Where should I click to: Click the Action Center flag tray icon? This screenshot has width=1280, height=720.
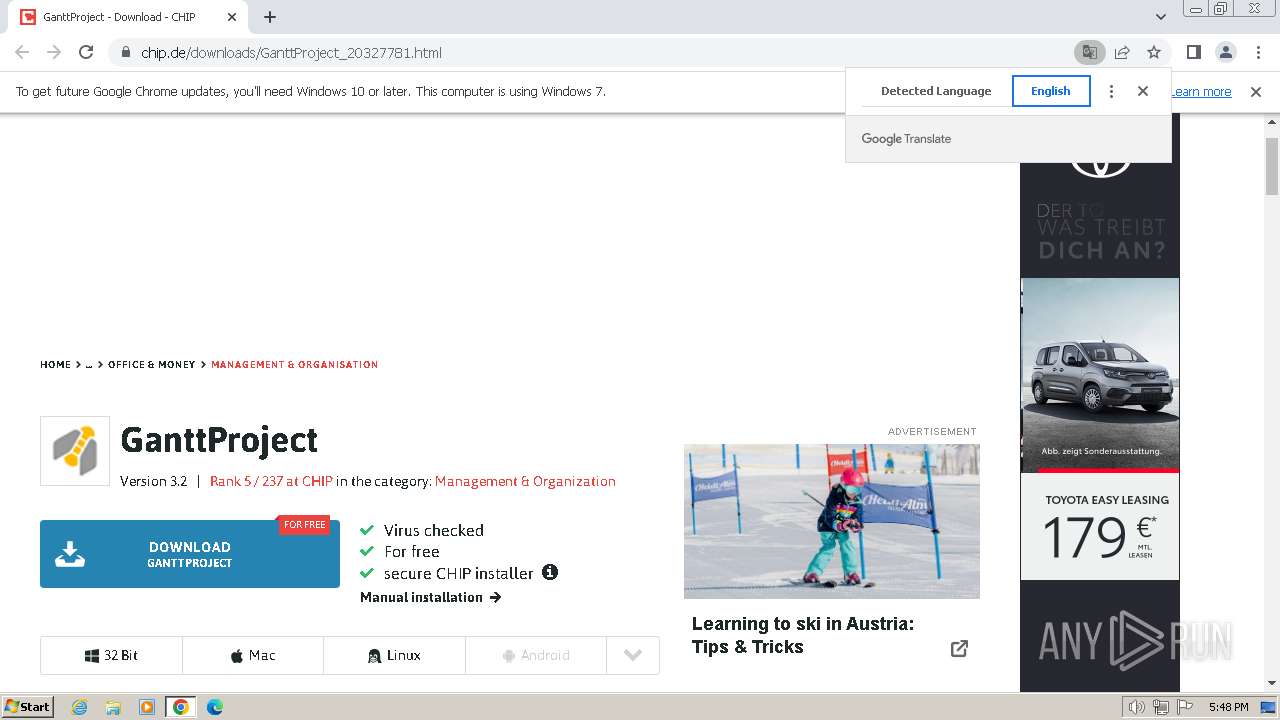1185,707
